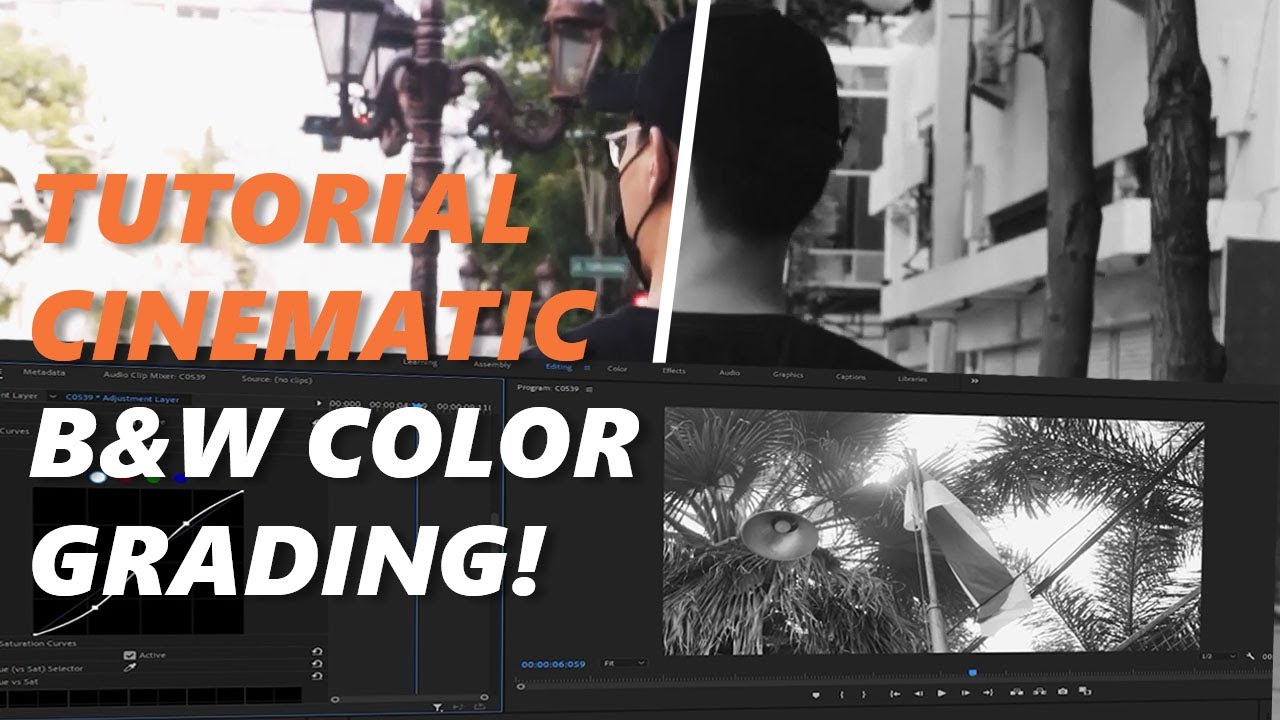Viewport: 1280px width, 720px height.
Task: Step forward one frame in Program monitor
Action: pos(965,693)
